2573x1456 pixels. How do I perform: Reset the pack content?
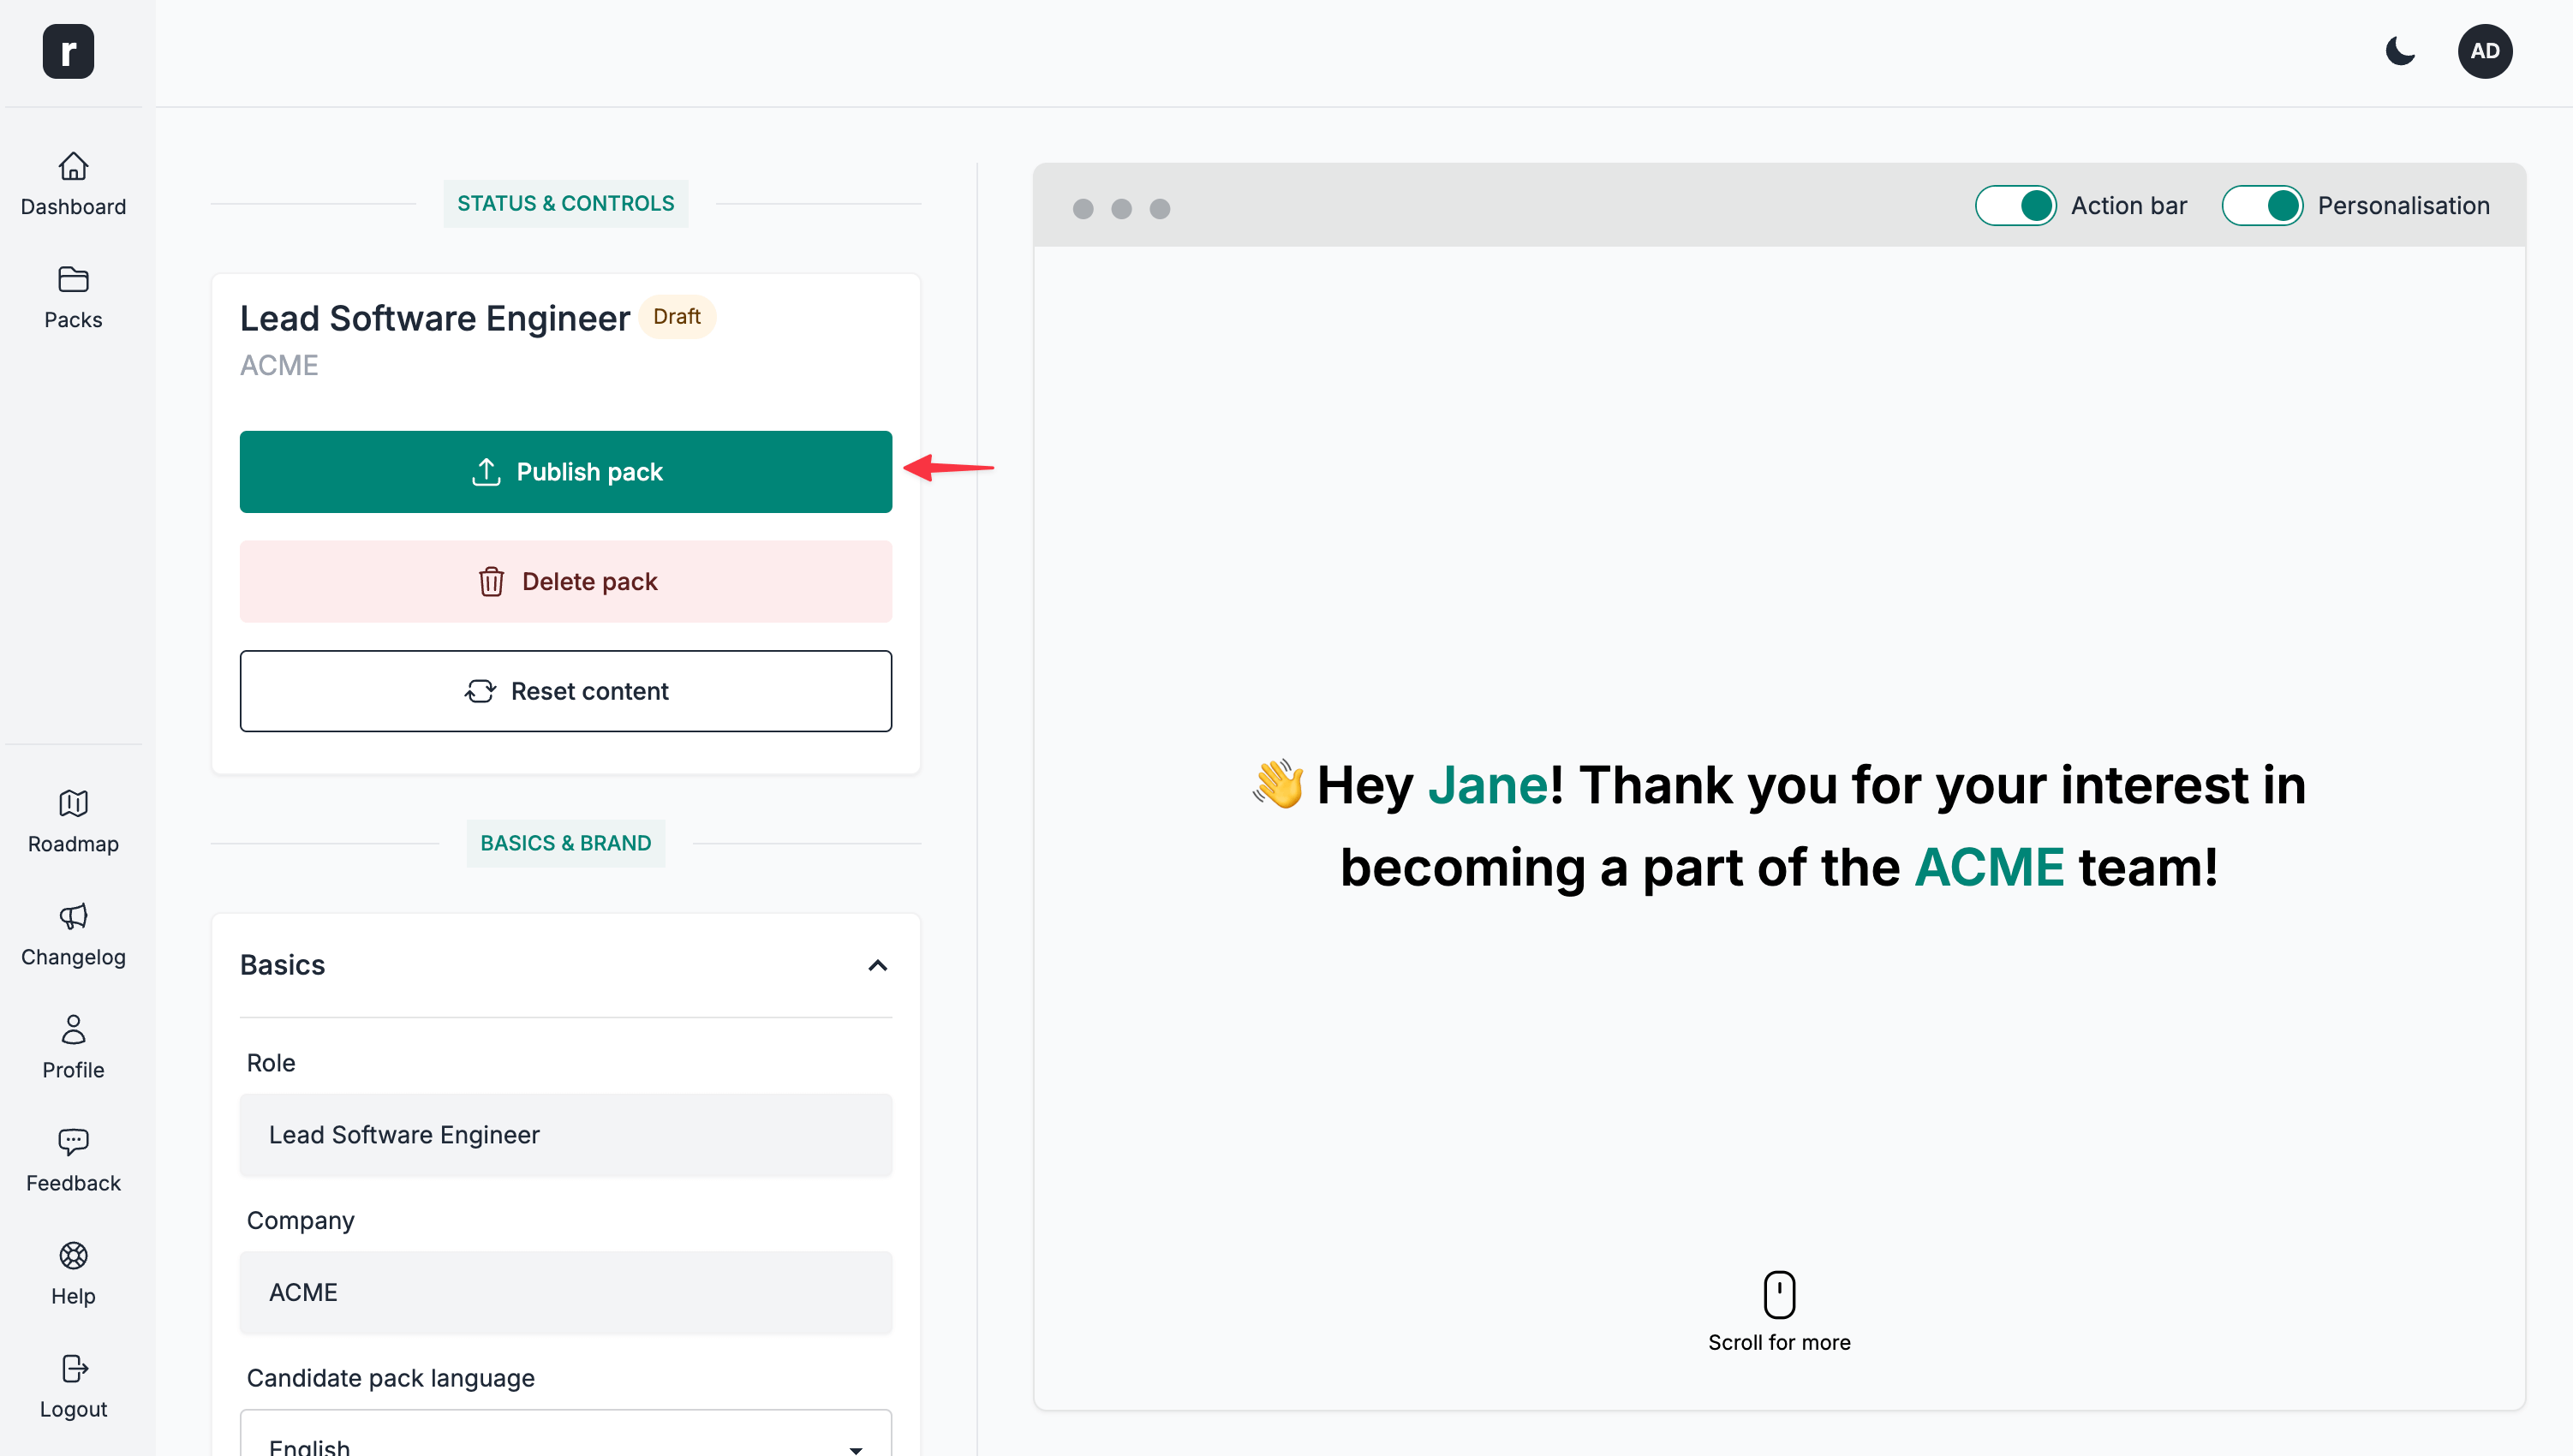[x=565, y=690]
